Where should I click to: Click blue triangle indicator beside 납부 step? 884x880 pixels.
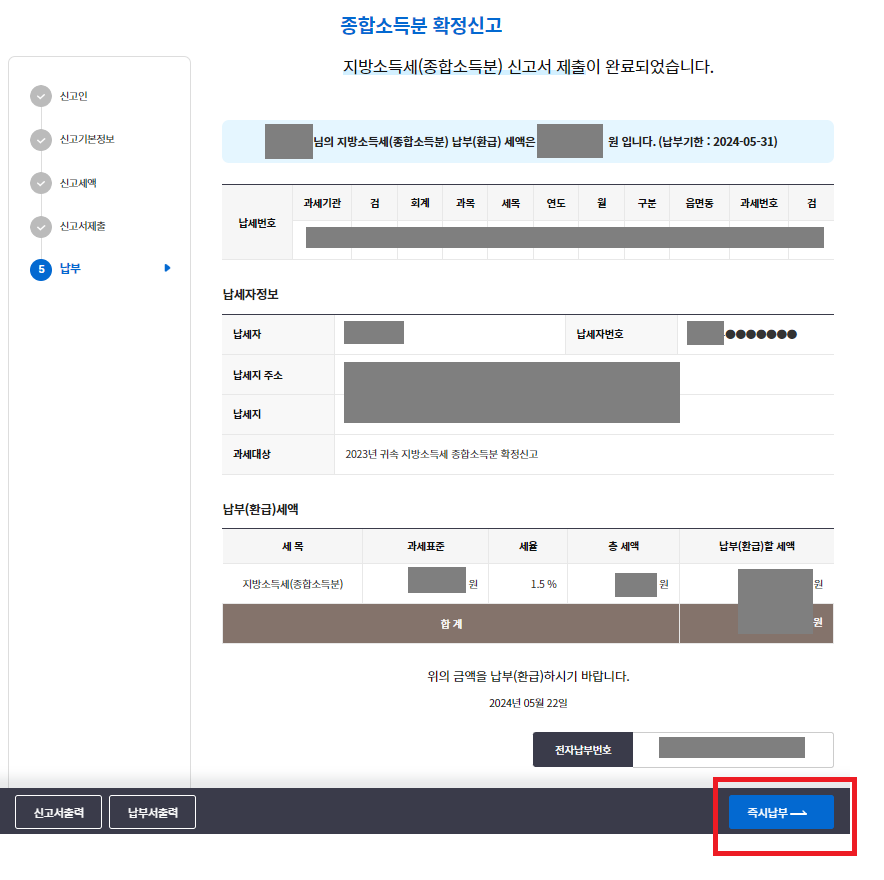166,269
